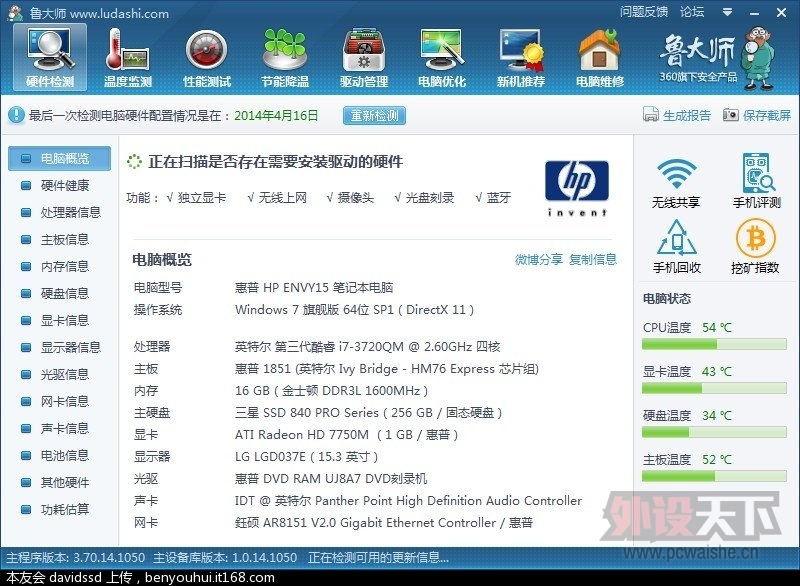Select 电脑概览 in sidebar
Screen dimensions: 800x586
pos(59,159)
